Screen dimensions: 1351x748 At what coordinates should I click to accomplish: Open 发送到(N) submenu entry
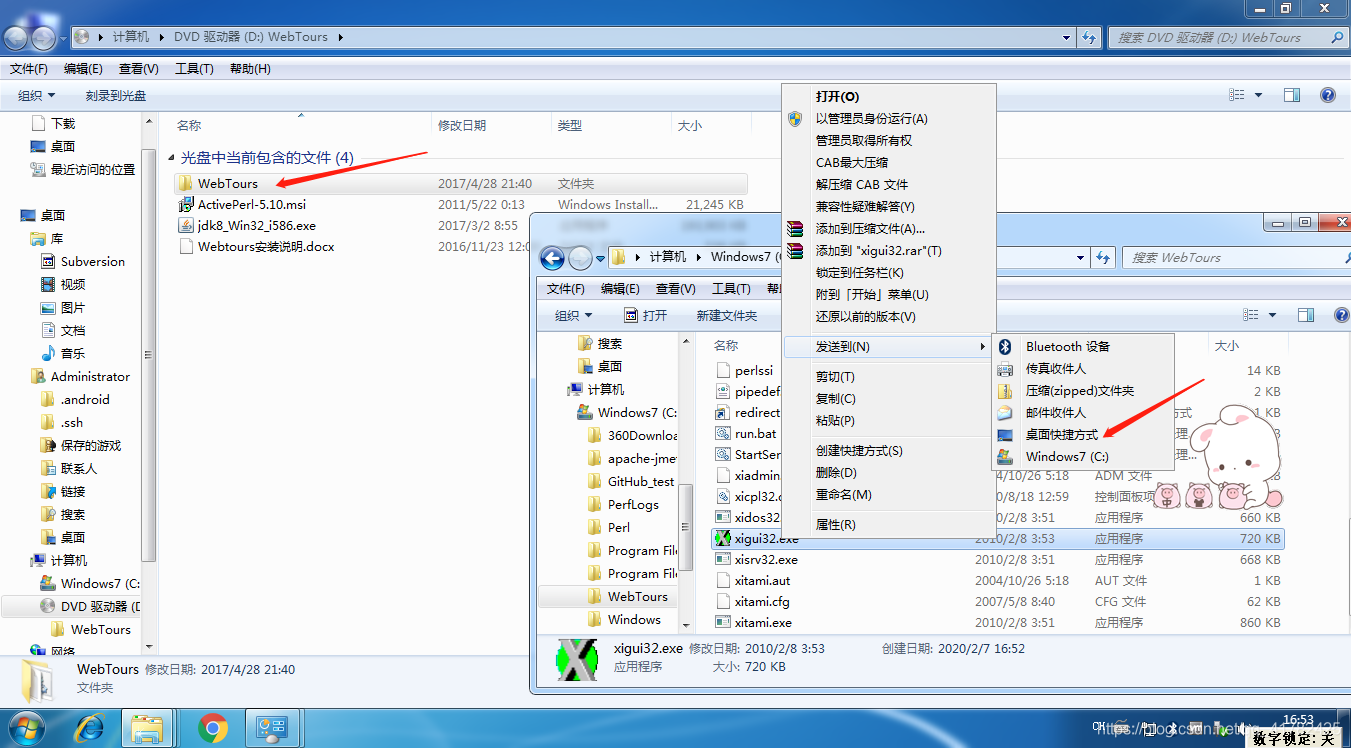888,347
